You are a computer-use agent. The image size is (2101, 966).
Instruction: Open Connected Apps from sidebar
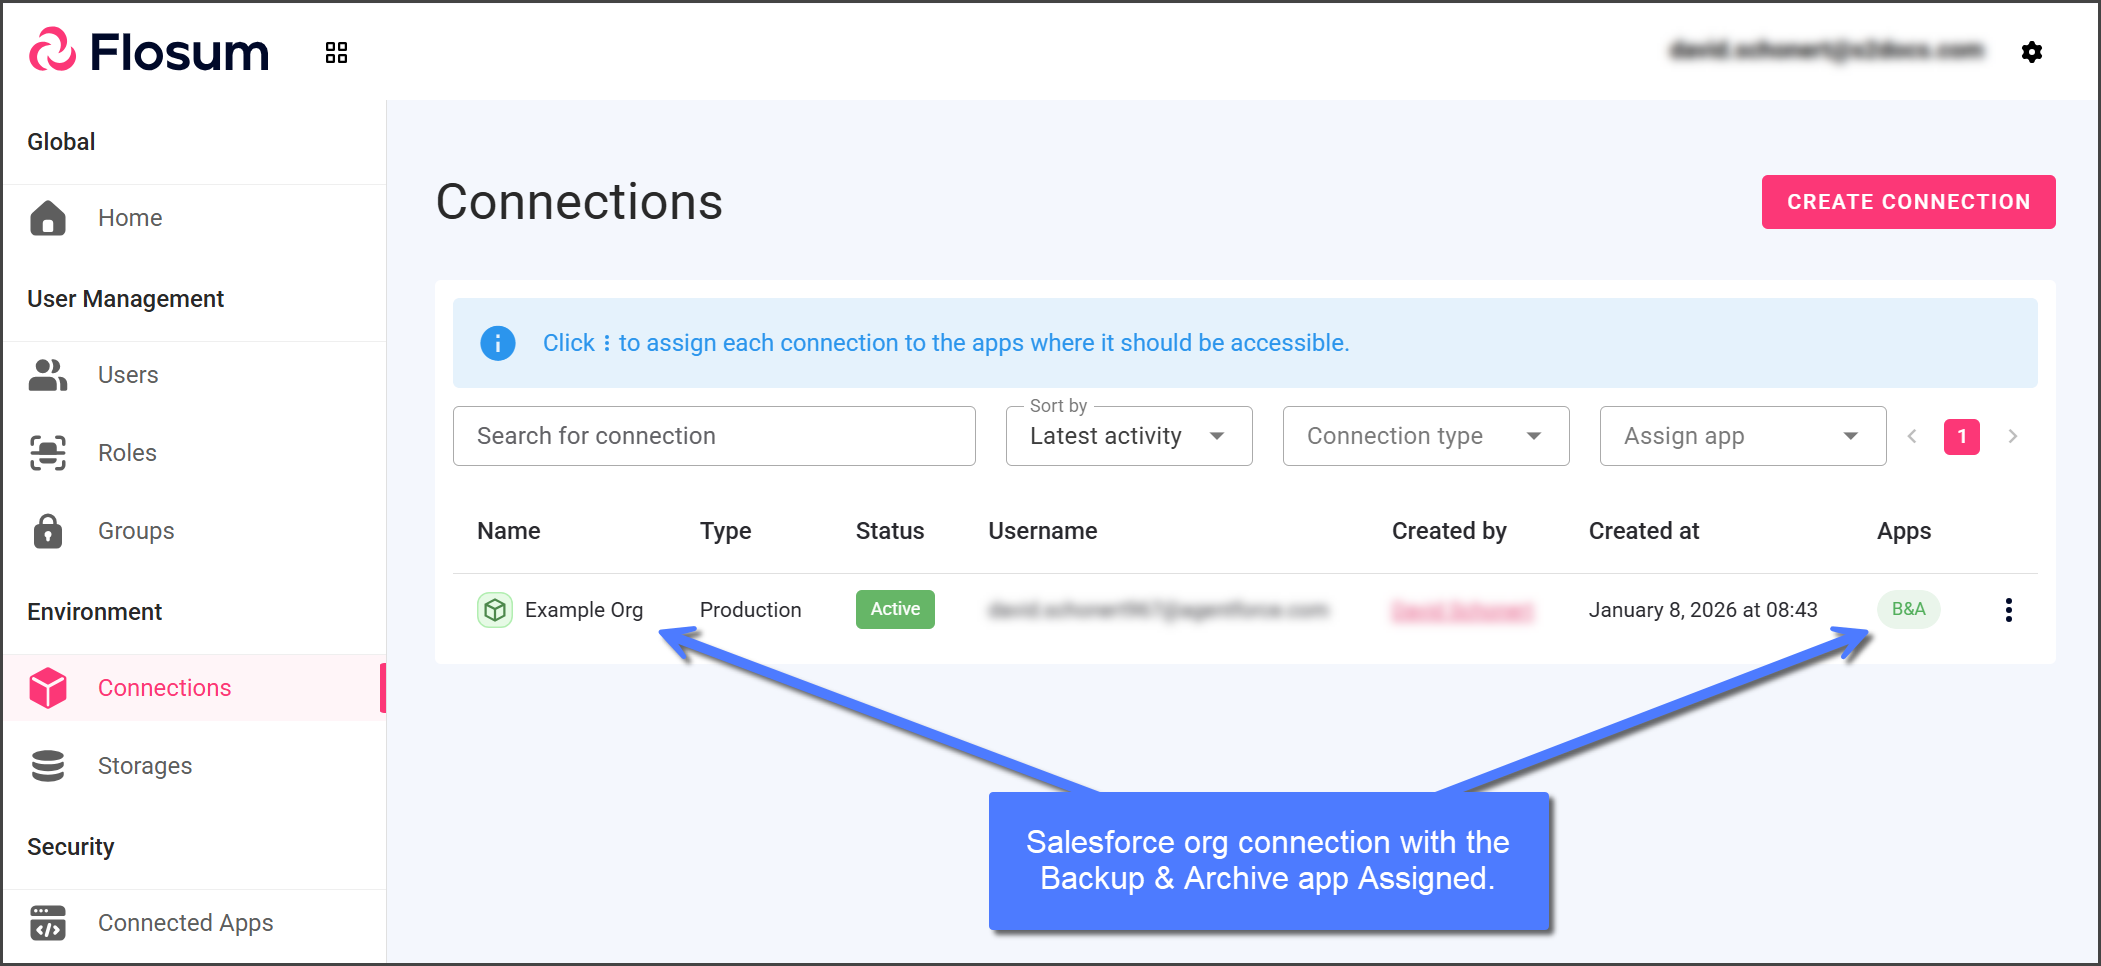185,923
